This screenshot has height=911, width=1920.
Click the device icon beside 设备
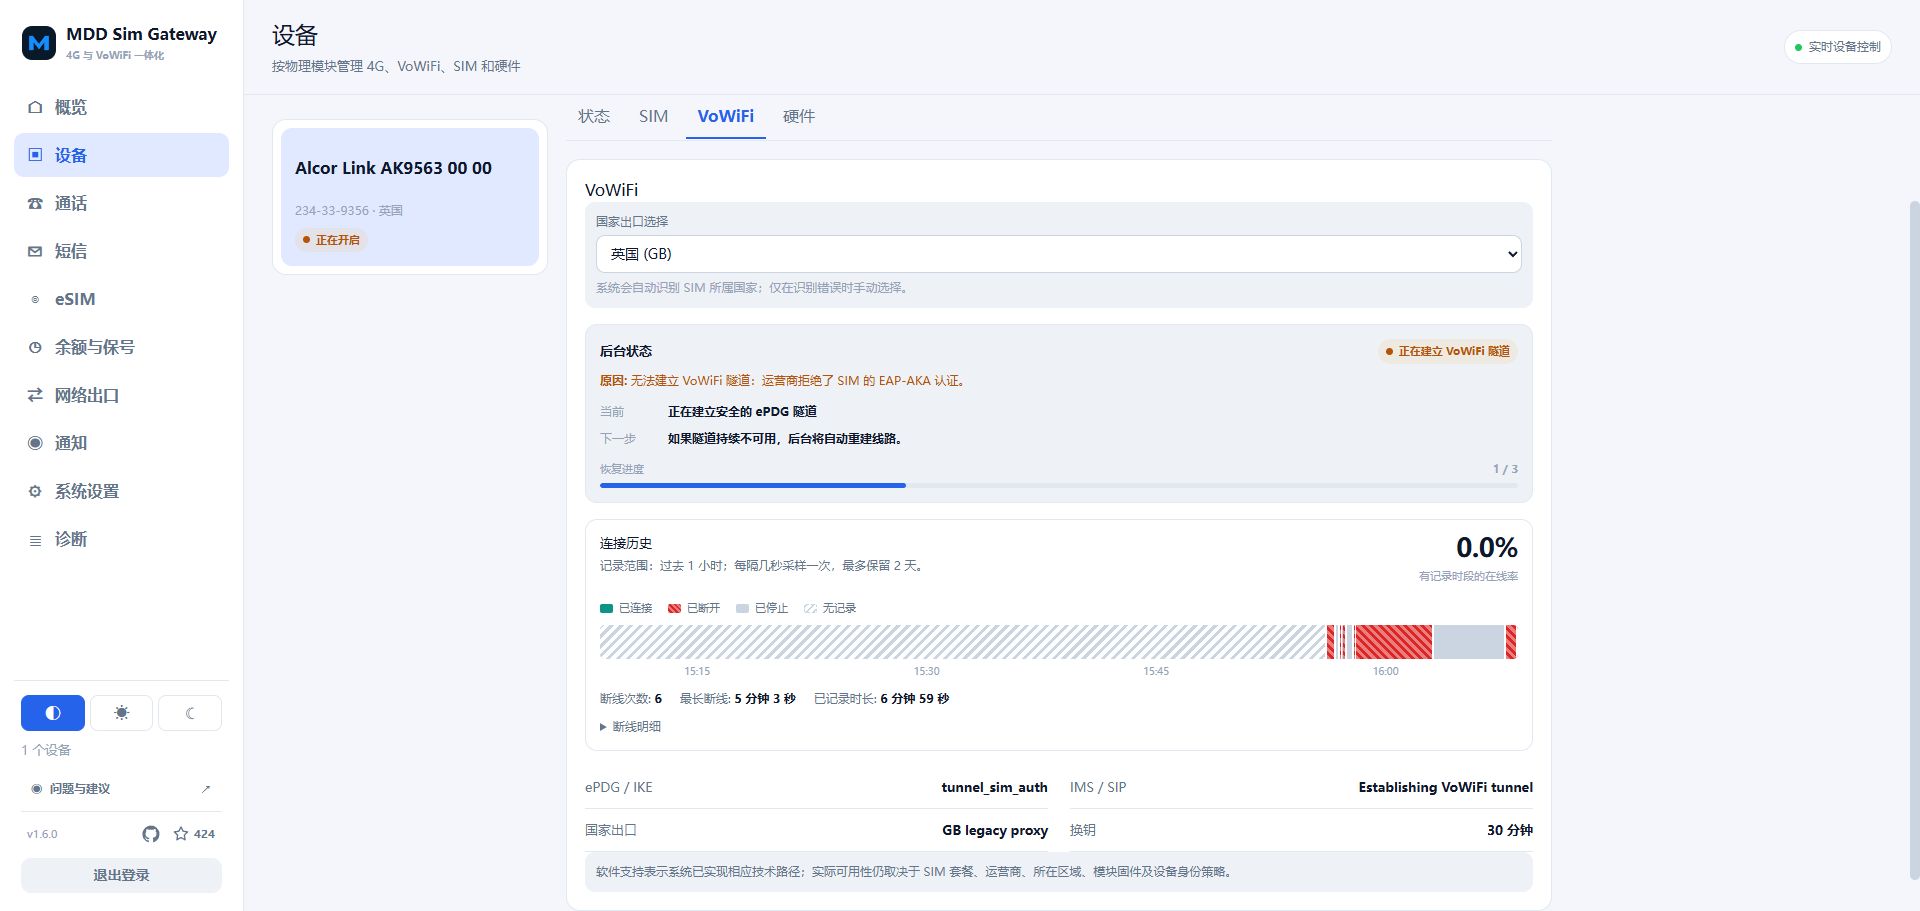[x=35, y=155]
